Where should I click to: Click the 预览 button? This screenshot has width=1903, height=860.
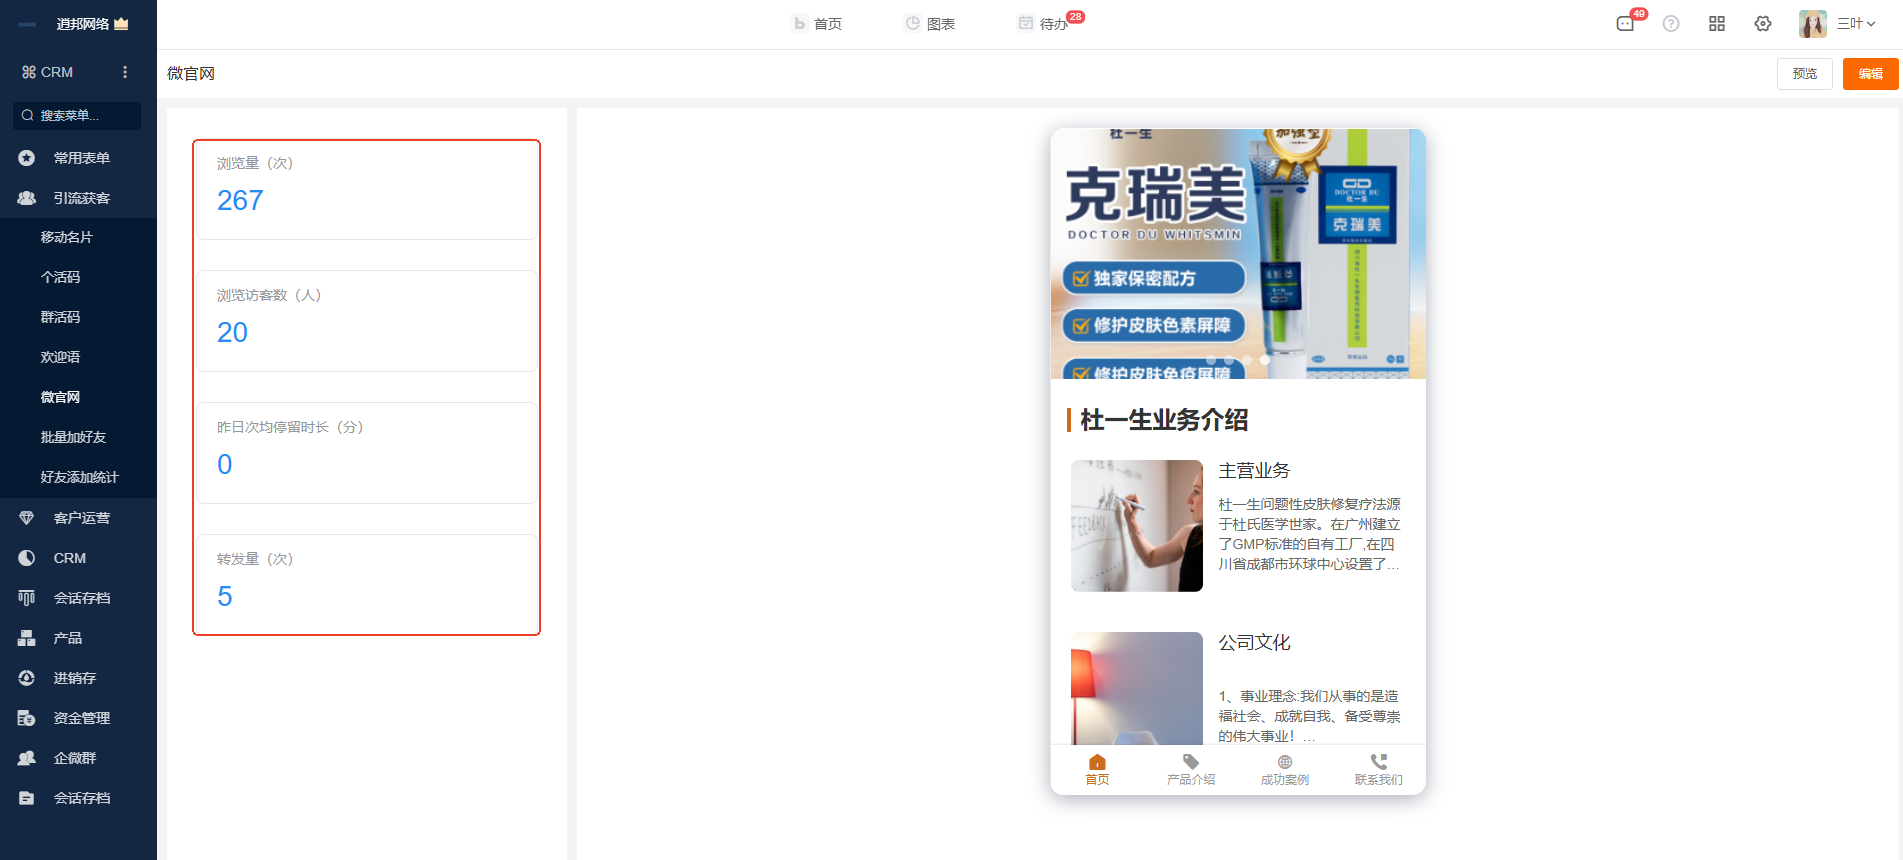(1804, 74)
